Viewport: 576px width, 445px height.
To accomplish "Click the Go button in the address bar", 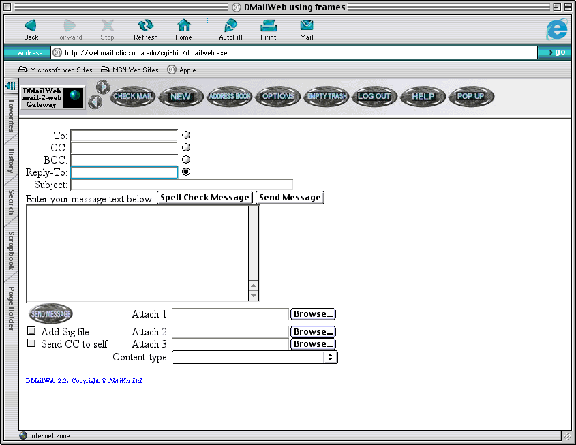I will click(556, 53).
